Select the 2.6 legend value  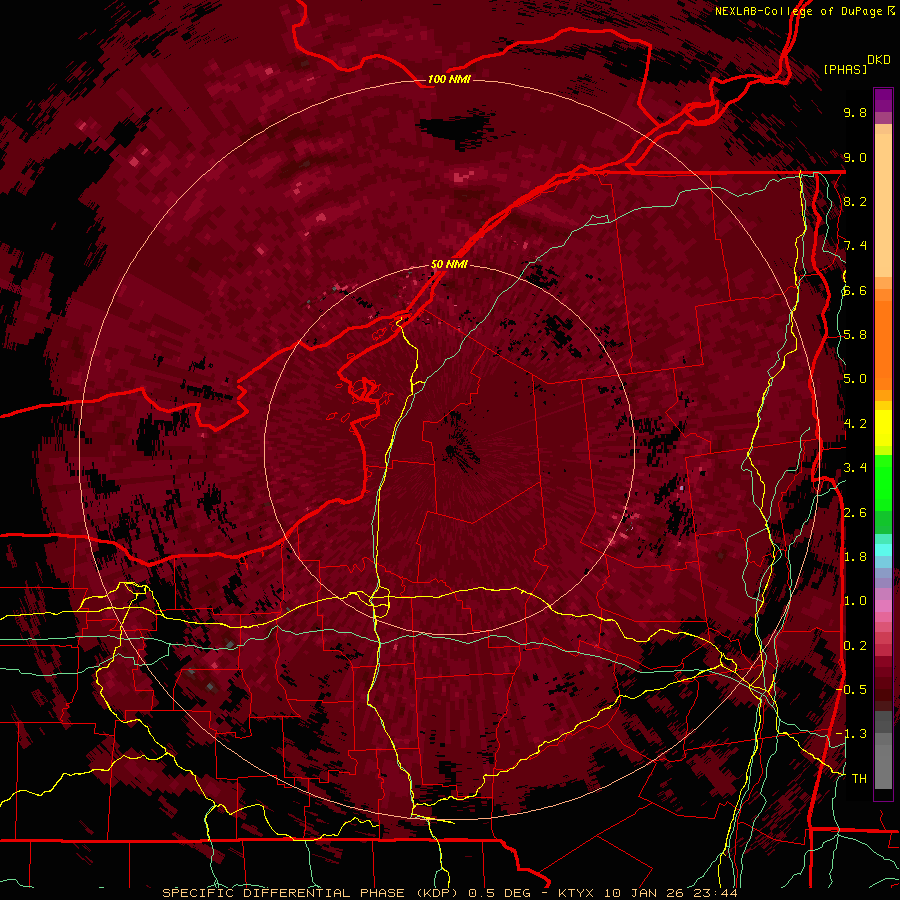click(855, 513)
